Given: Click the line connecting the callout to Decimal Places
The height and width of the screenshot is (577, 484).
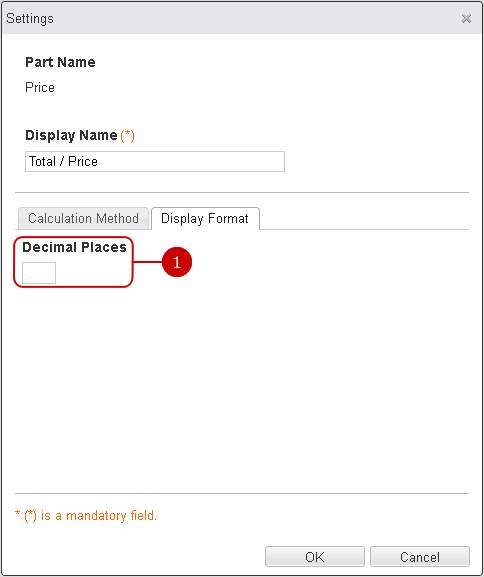Looking at the screenshot, I should pos(148,262).
